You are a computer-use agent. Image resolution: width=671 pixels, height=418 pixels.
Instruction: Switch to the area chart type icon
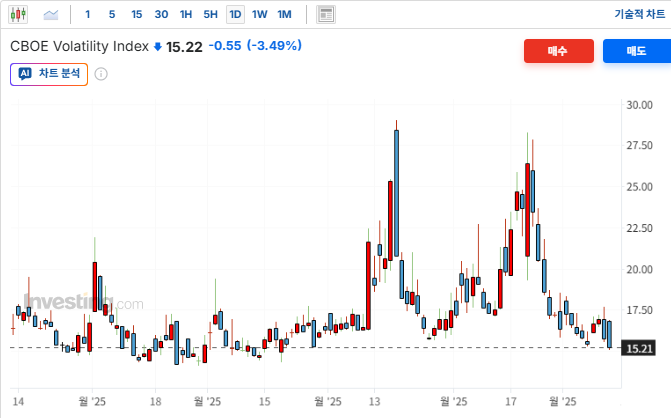(50, 15)
